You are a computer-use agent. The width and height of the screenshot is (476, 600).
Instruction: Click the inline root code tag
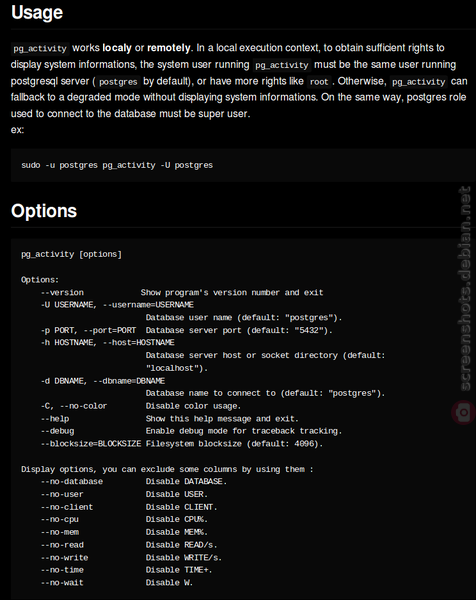[x=319, y=82]
